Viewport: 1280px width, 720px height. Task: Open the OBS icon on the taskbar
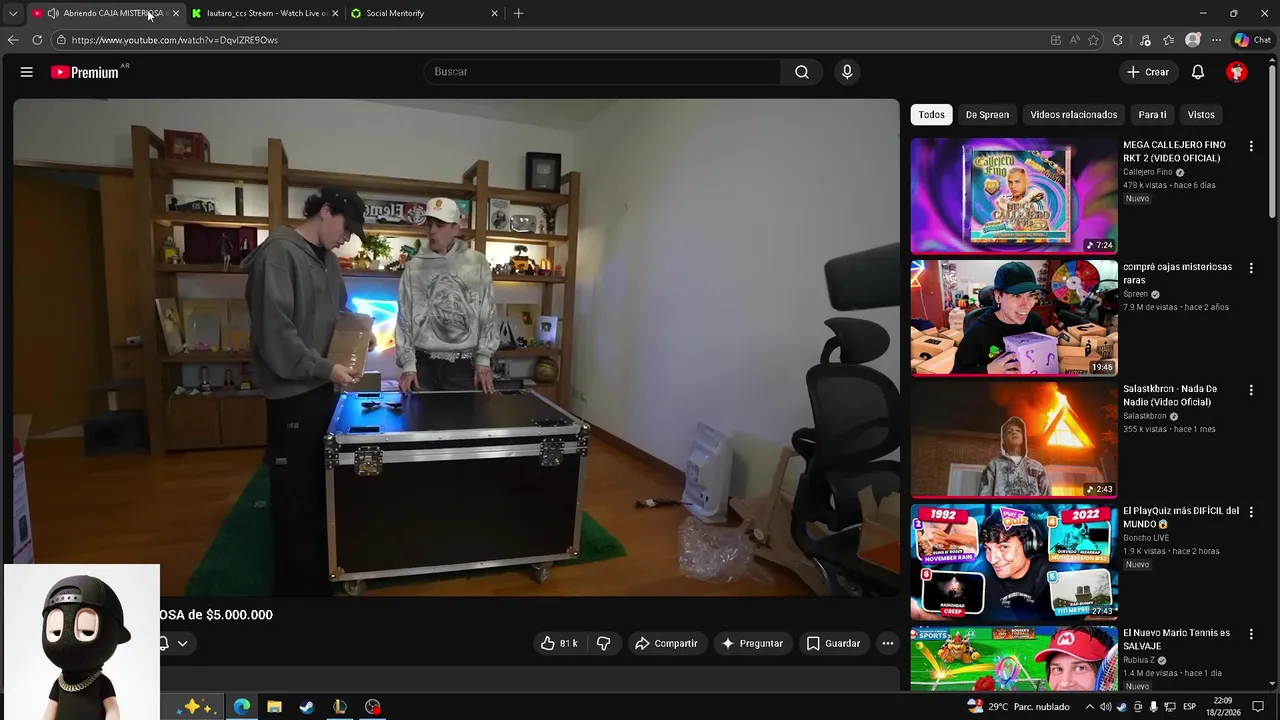tap(373, 707)
